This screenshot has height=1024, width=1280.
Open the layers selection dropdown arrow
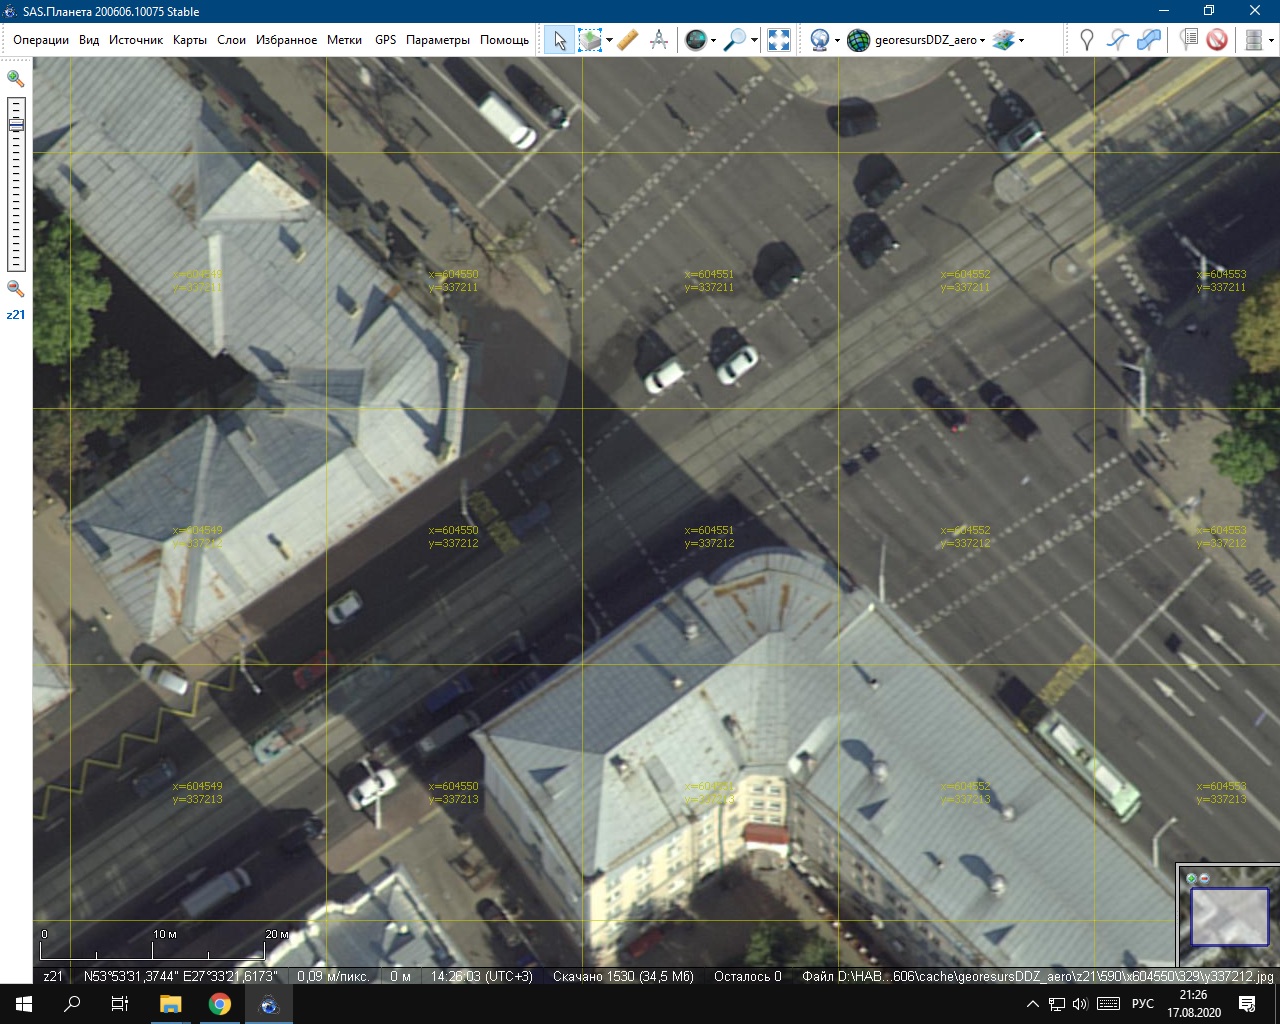pyautogui.click(x=1021, y=41)
